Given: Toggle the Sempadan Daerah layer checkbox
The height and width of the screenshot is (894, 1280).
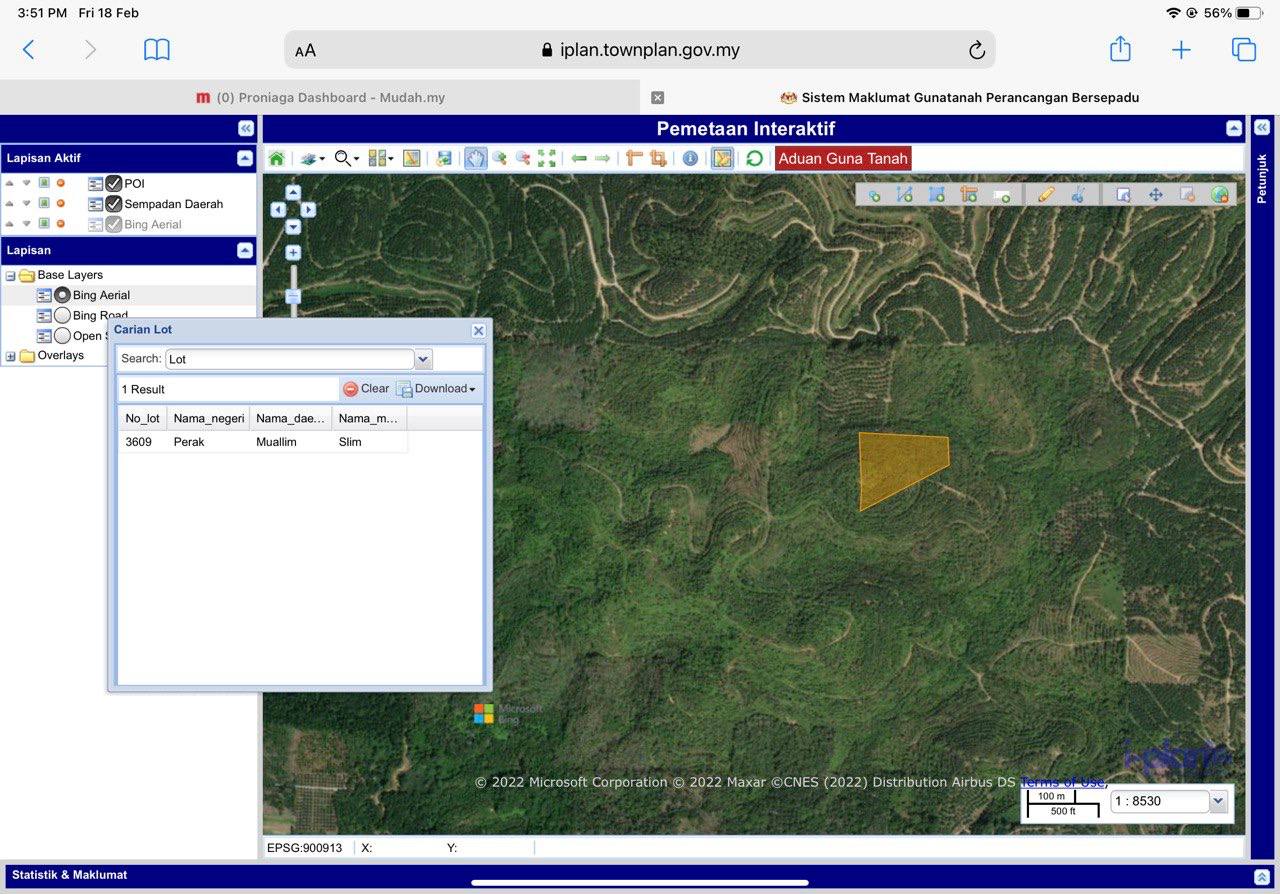Looking at the screenshot, I should point(114,204).
